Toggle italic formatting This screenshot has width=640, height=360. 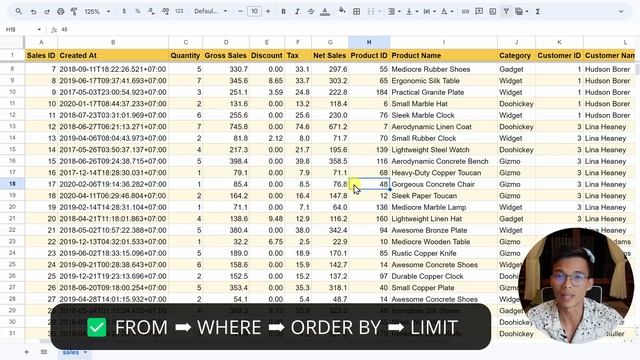(x=297, y=11)
